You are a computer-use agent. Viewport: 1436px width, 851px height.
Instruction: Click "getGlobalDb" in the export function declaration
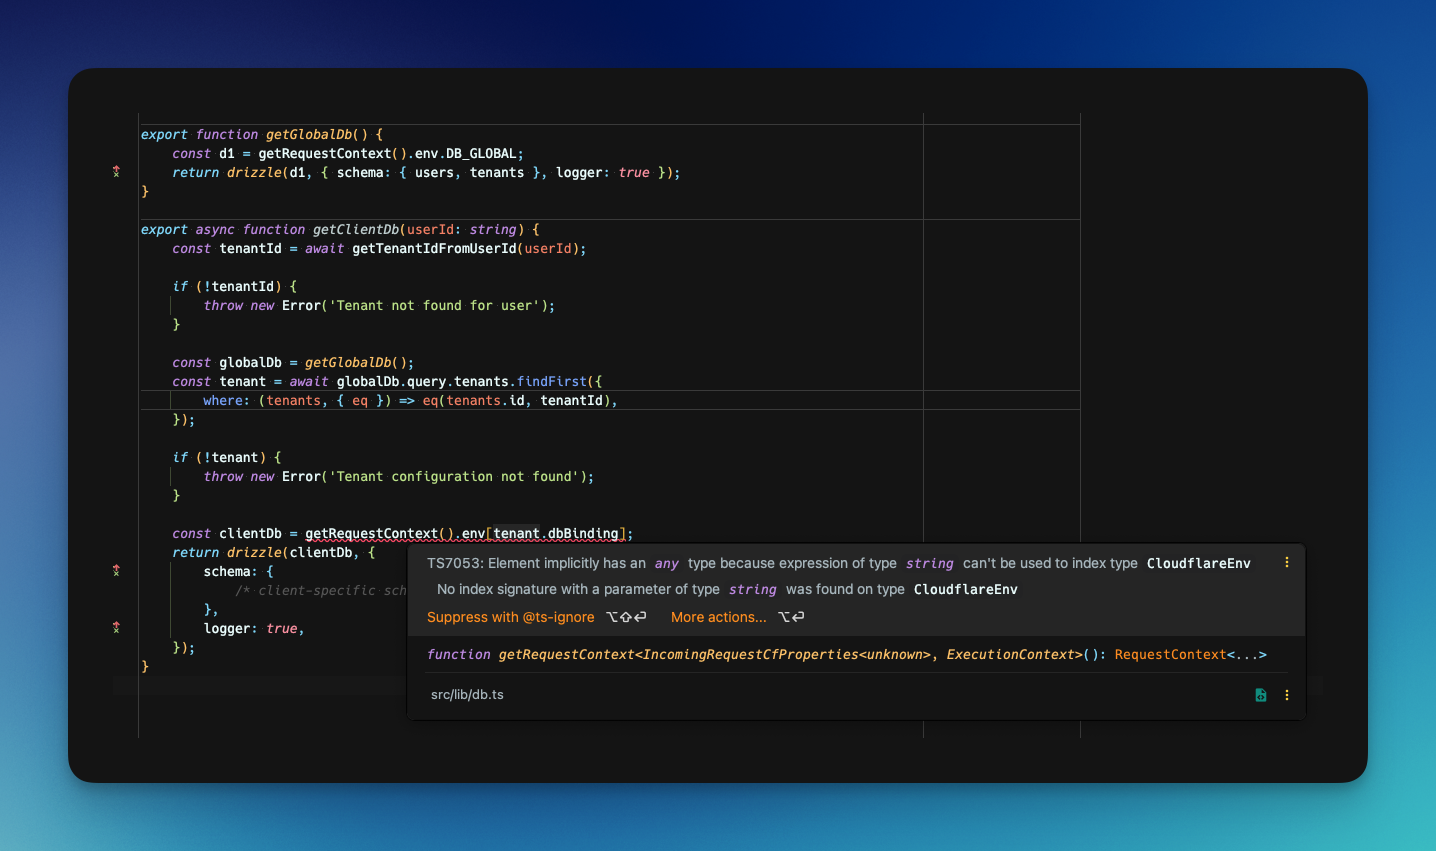pos(309,134)
